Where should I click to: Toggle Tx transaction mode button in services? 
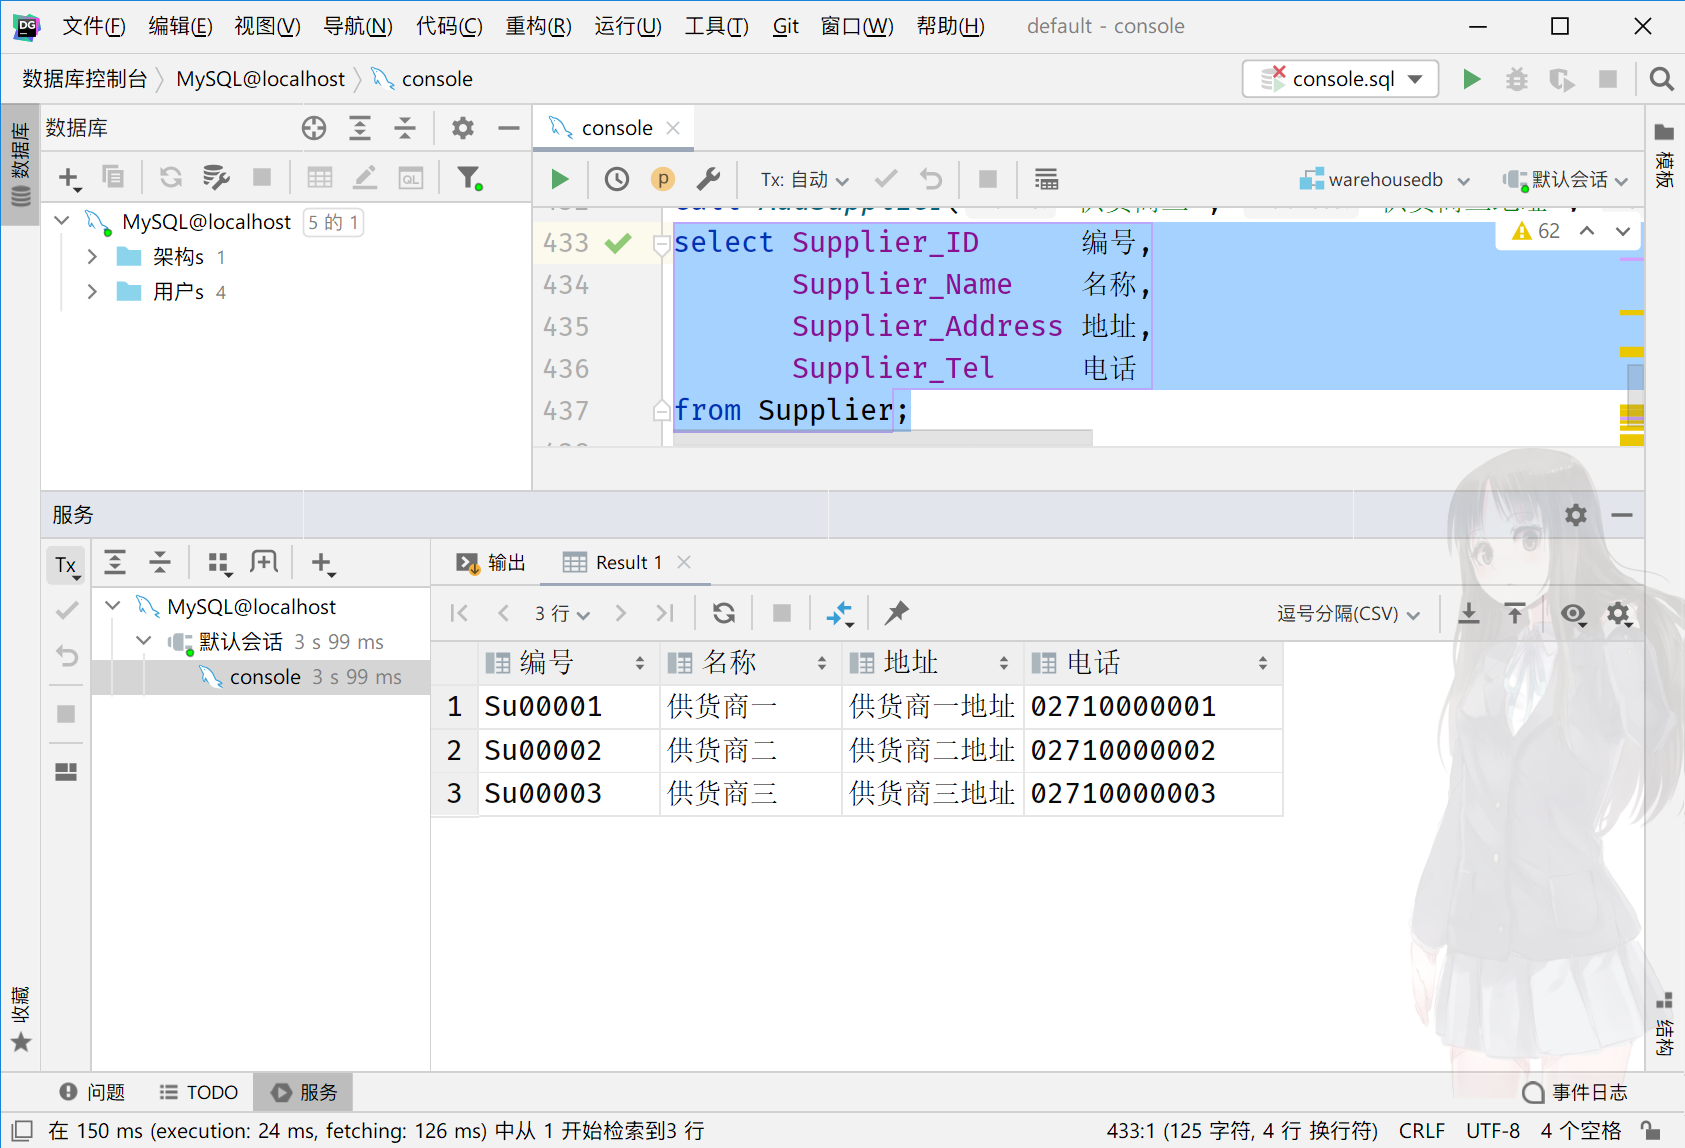click(66, 565)
